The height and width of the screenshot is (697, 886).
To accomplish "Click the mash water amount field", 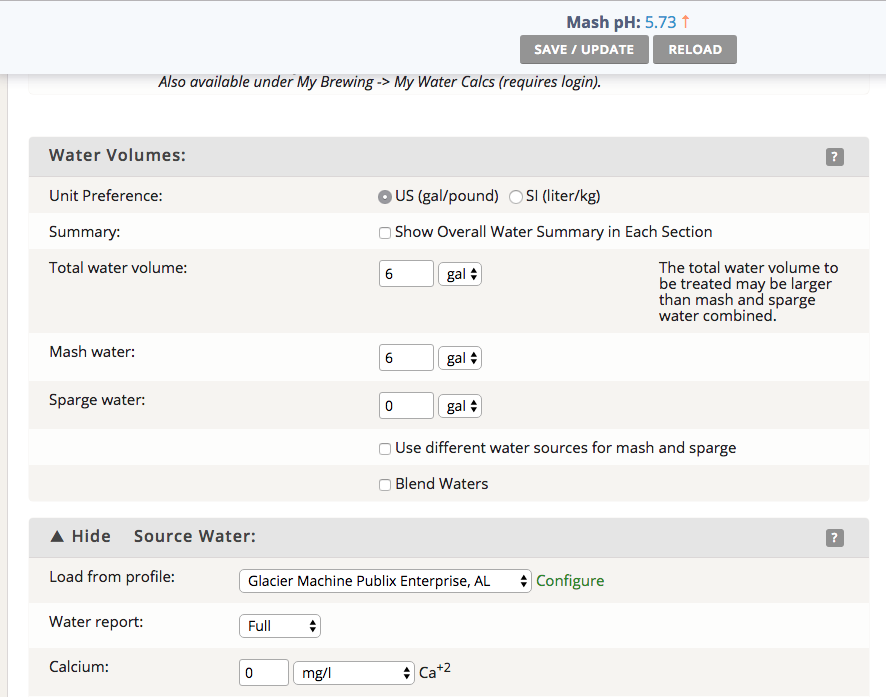I will click(x=406, y=358).
